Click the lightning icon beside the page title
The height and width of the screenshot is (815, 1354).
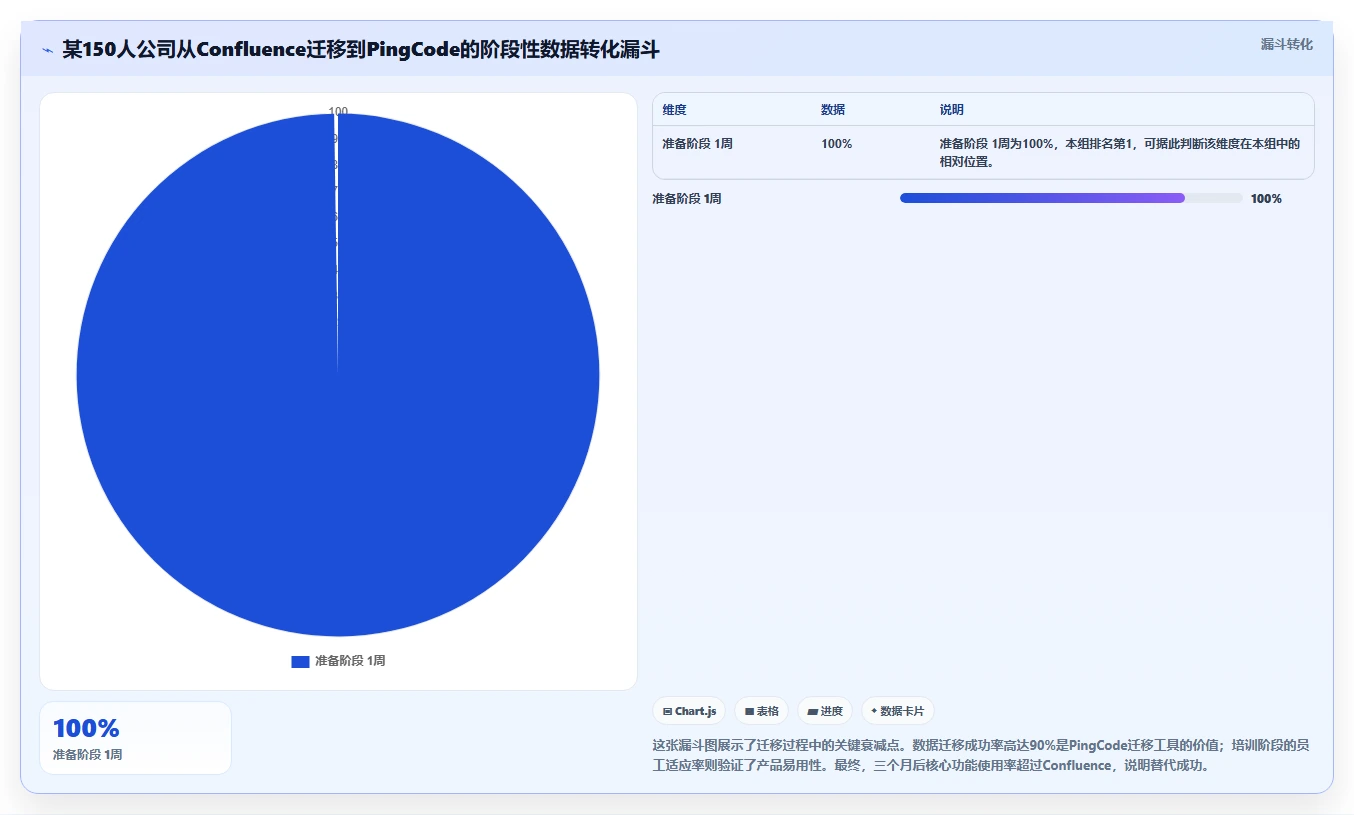47,49
